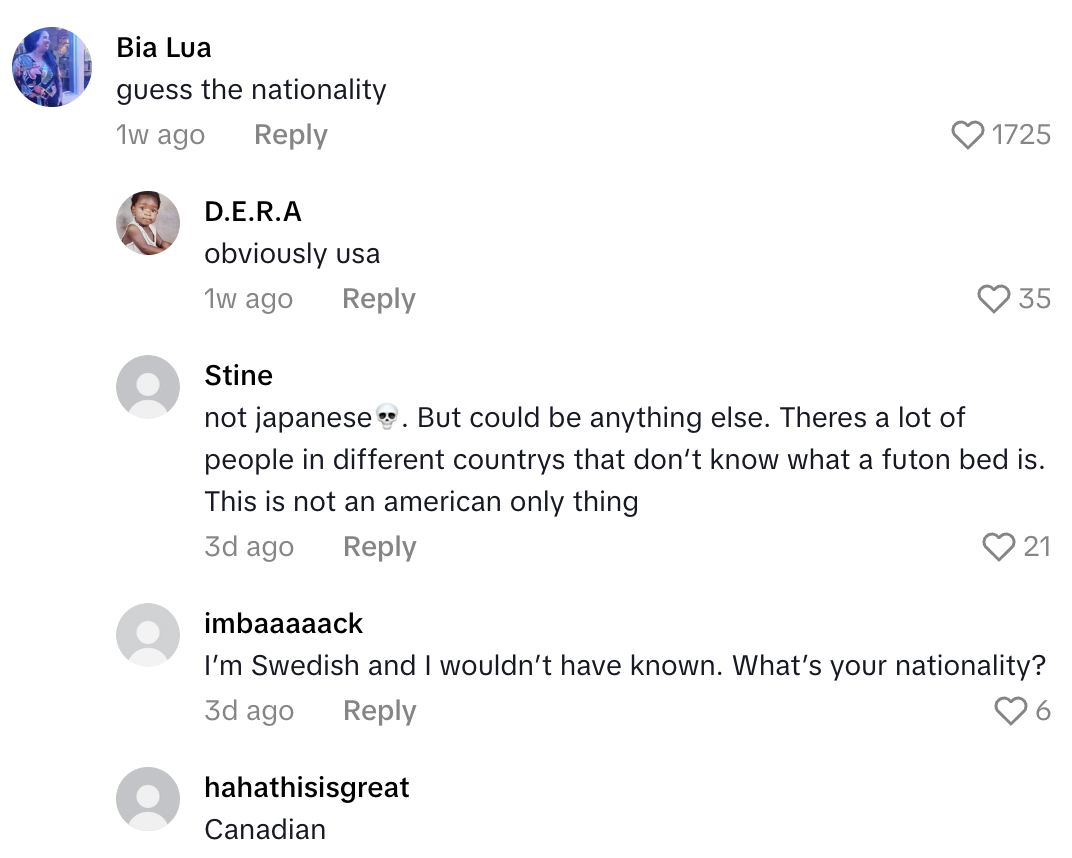This screenshot has height=858, width=1072.
Task: Click the "Canadian" reply text
Action: click(x=265, y=830)
